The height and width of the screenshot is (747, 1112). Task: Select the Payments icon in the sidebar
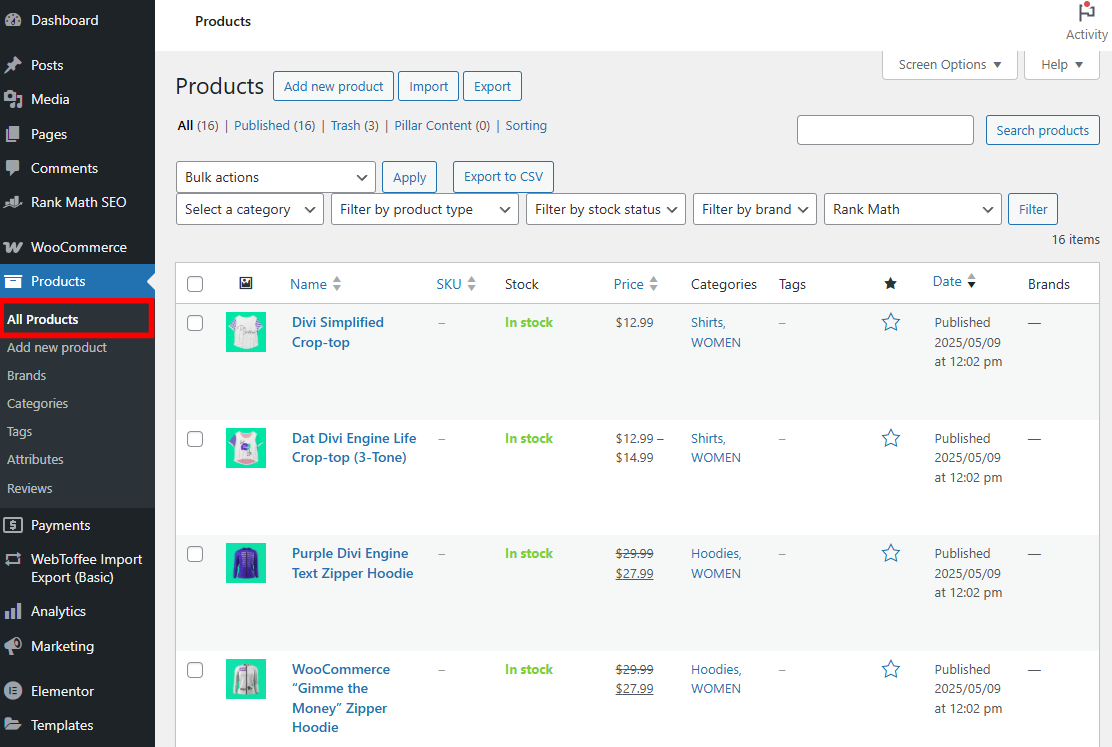14,524
